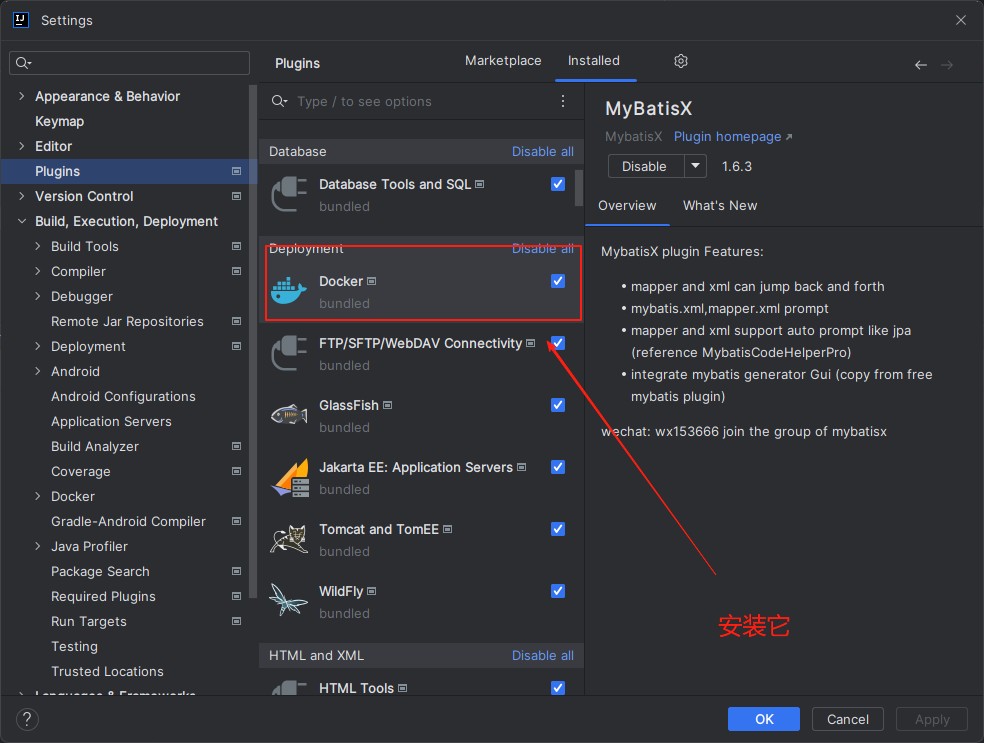Click the WildFly dragonfly plugin icon

(x=288, y=601)
